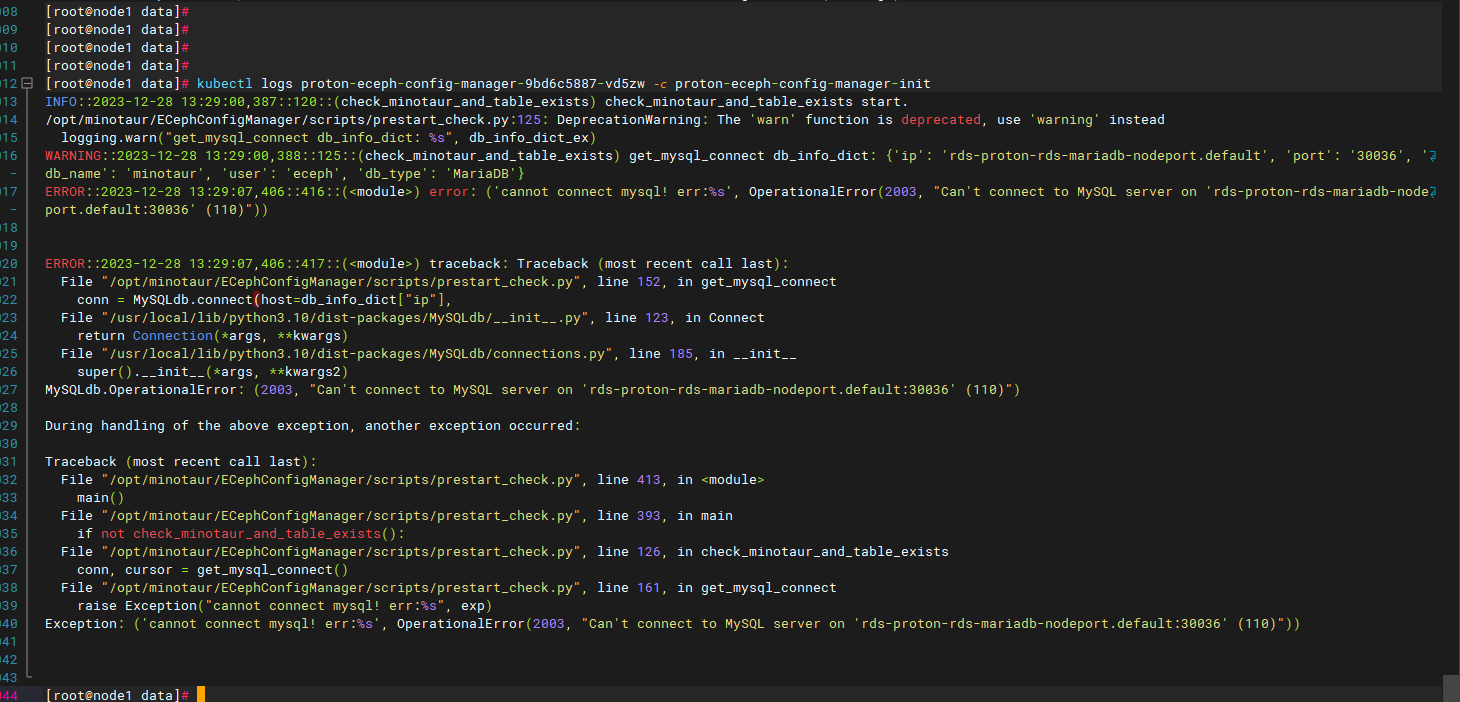The image size is (1460, 702).
Task: Click the 'line 152, in get_mysql_connect' file line
Action: coord(449,282)
